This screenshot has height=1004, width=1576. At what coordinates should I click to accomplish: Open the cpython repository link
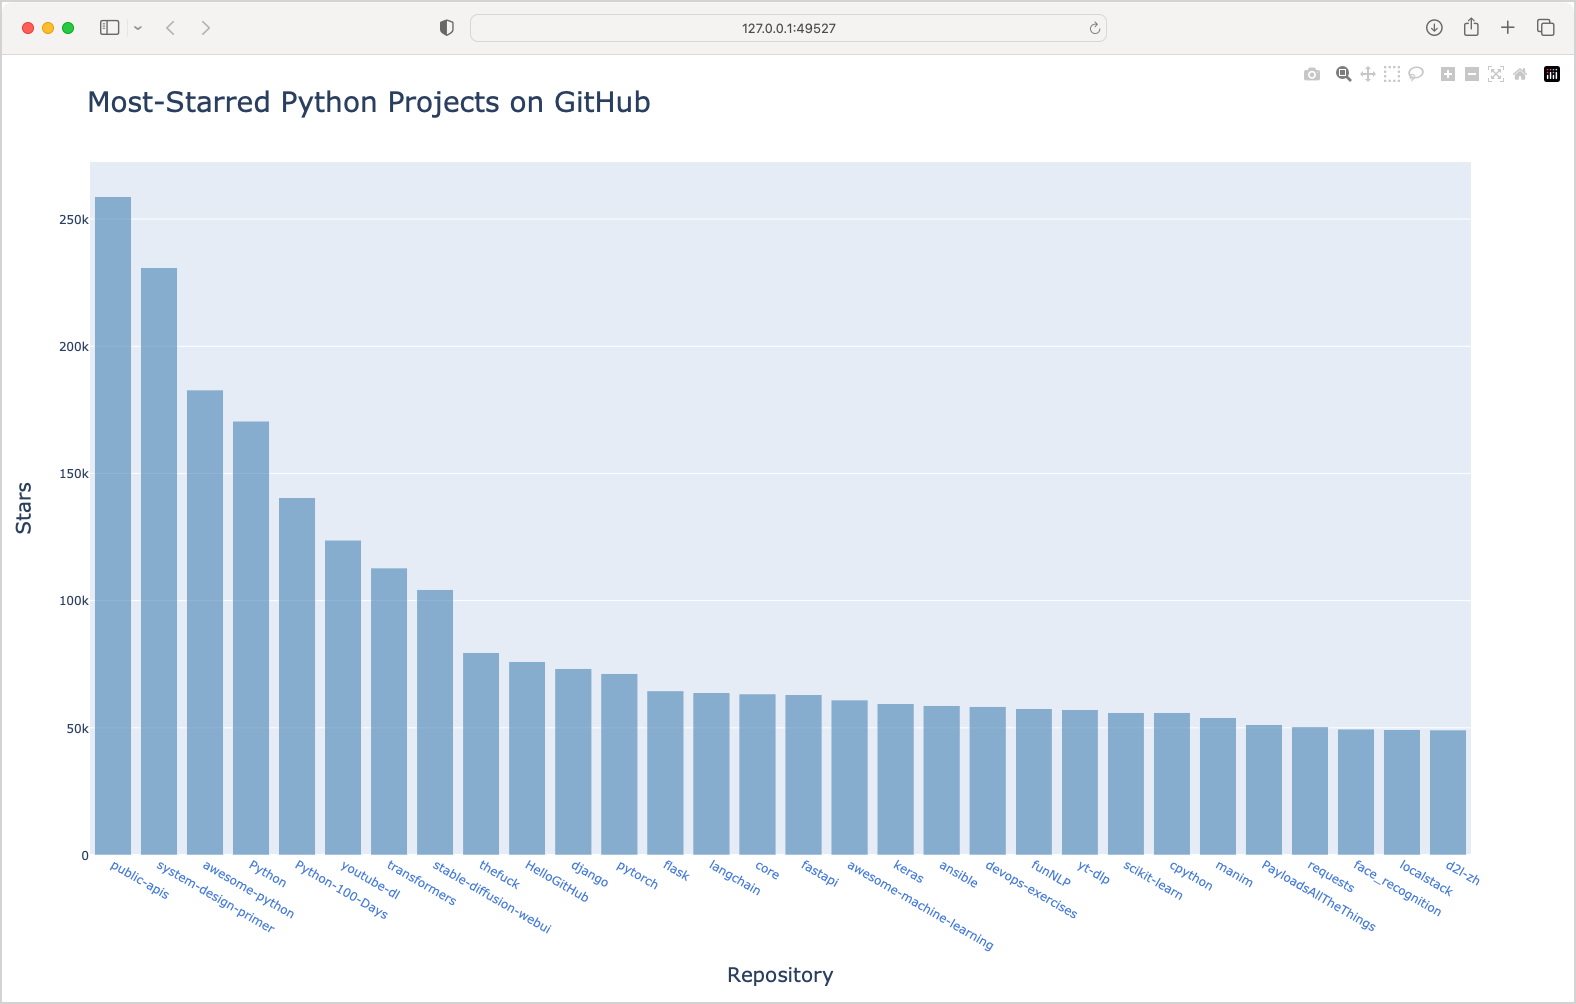point(1191,875)
